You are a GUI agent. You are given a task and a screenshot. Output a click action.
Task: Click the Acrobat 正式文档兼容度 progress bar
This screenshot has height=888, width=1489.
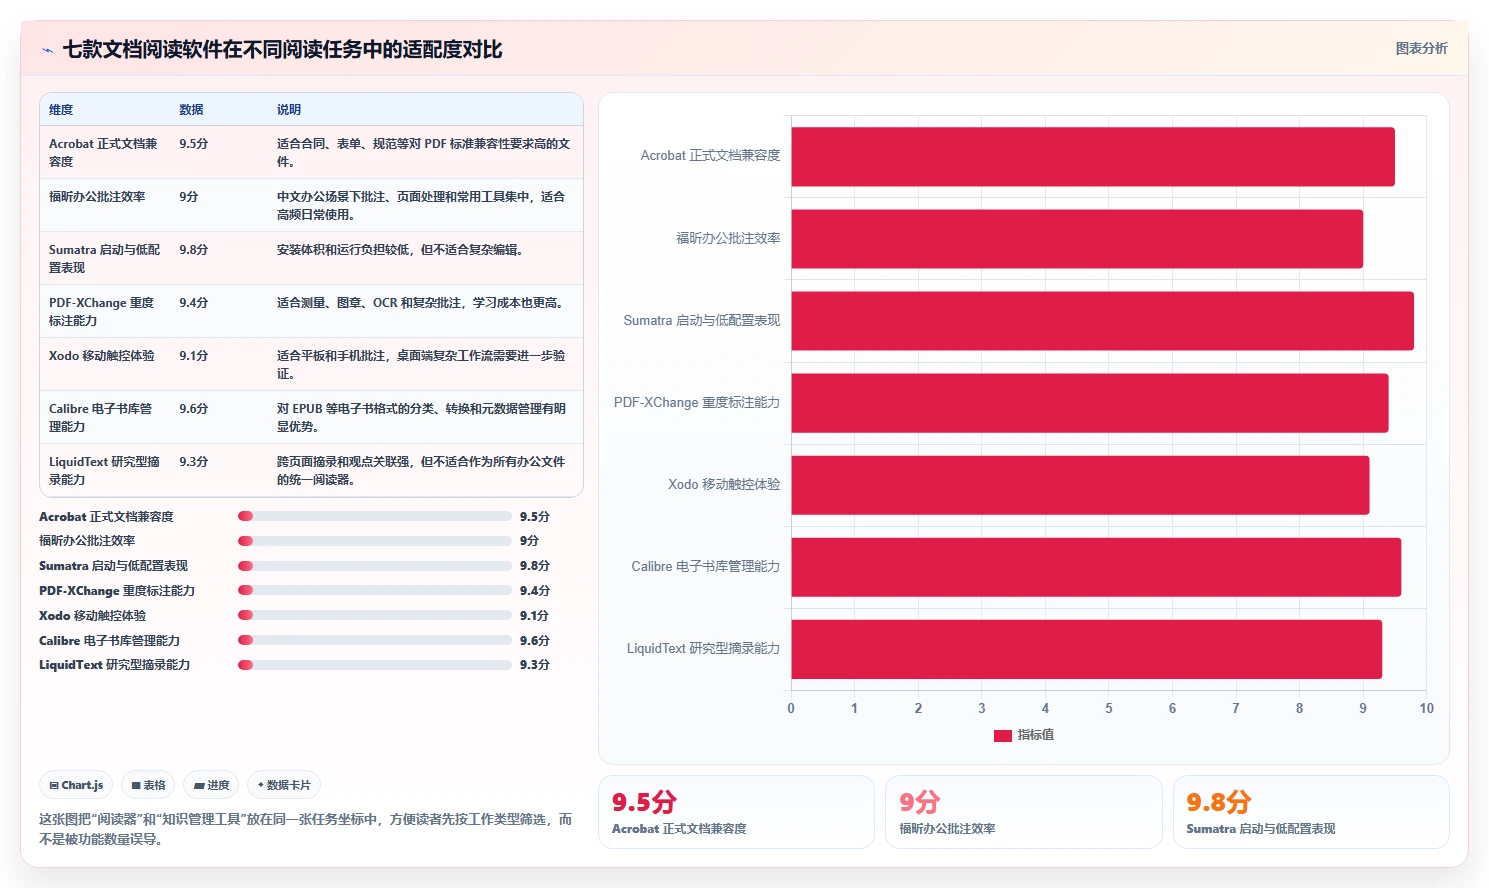pyautogui.click(x=375, y=516)
